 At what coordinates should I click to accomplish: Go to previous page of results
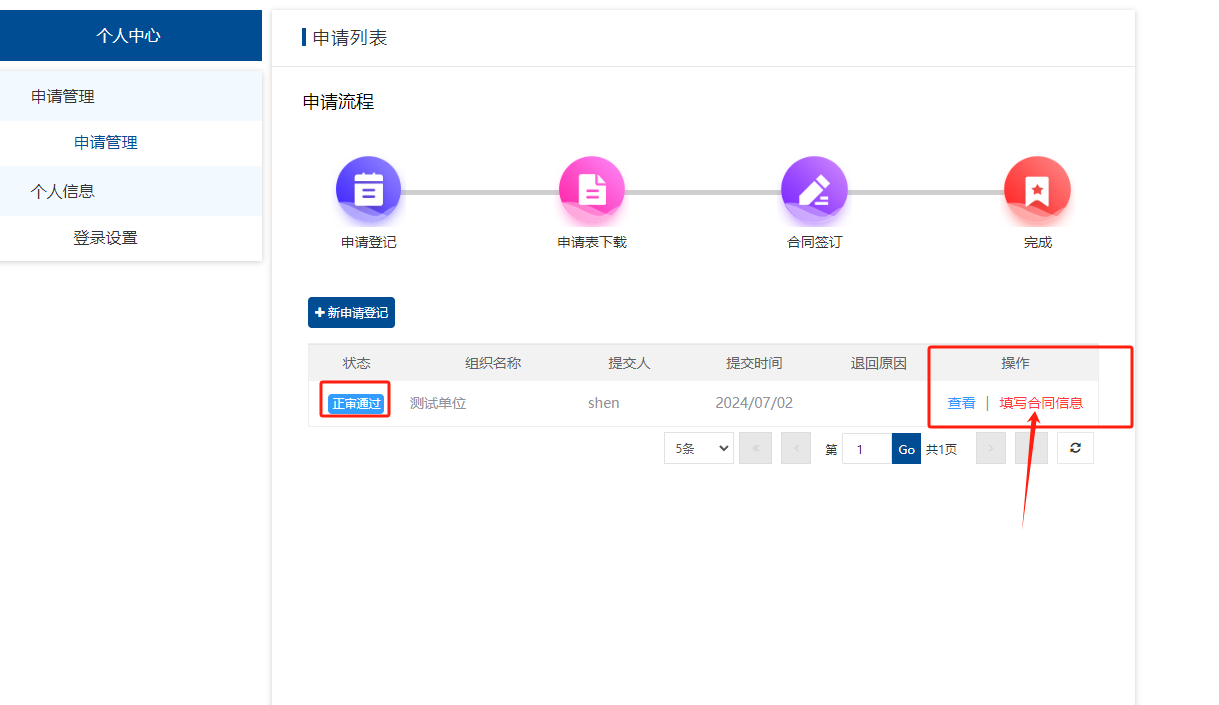pyautogui.click(x=795, y=448)
